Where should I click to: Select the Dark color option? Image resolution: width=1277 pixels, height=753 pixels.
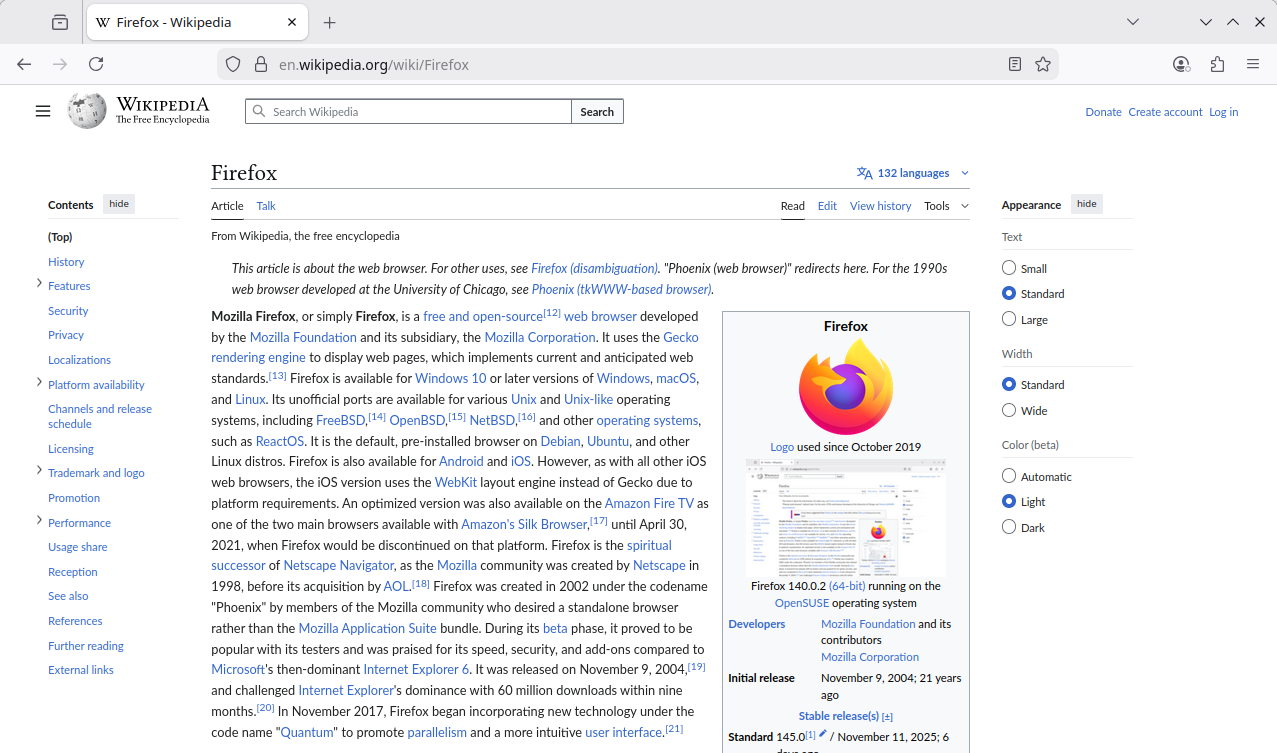click(1009, 527)
